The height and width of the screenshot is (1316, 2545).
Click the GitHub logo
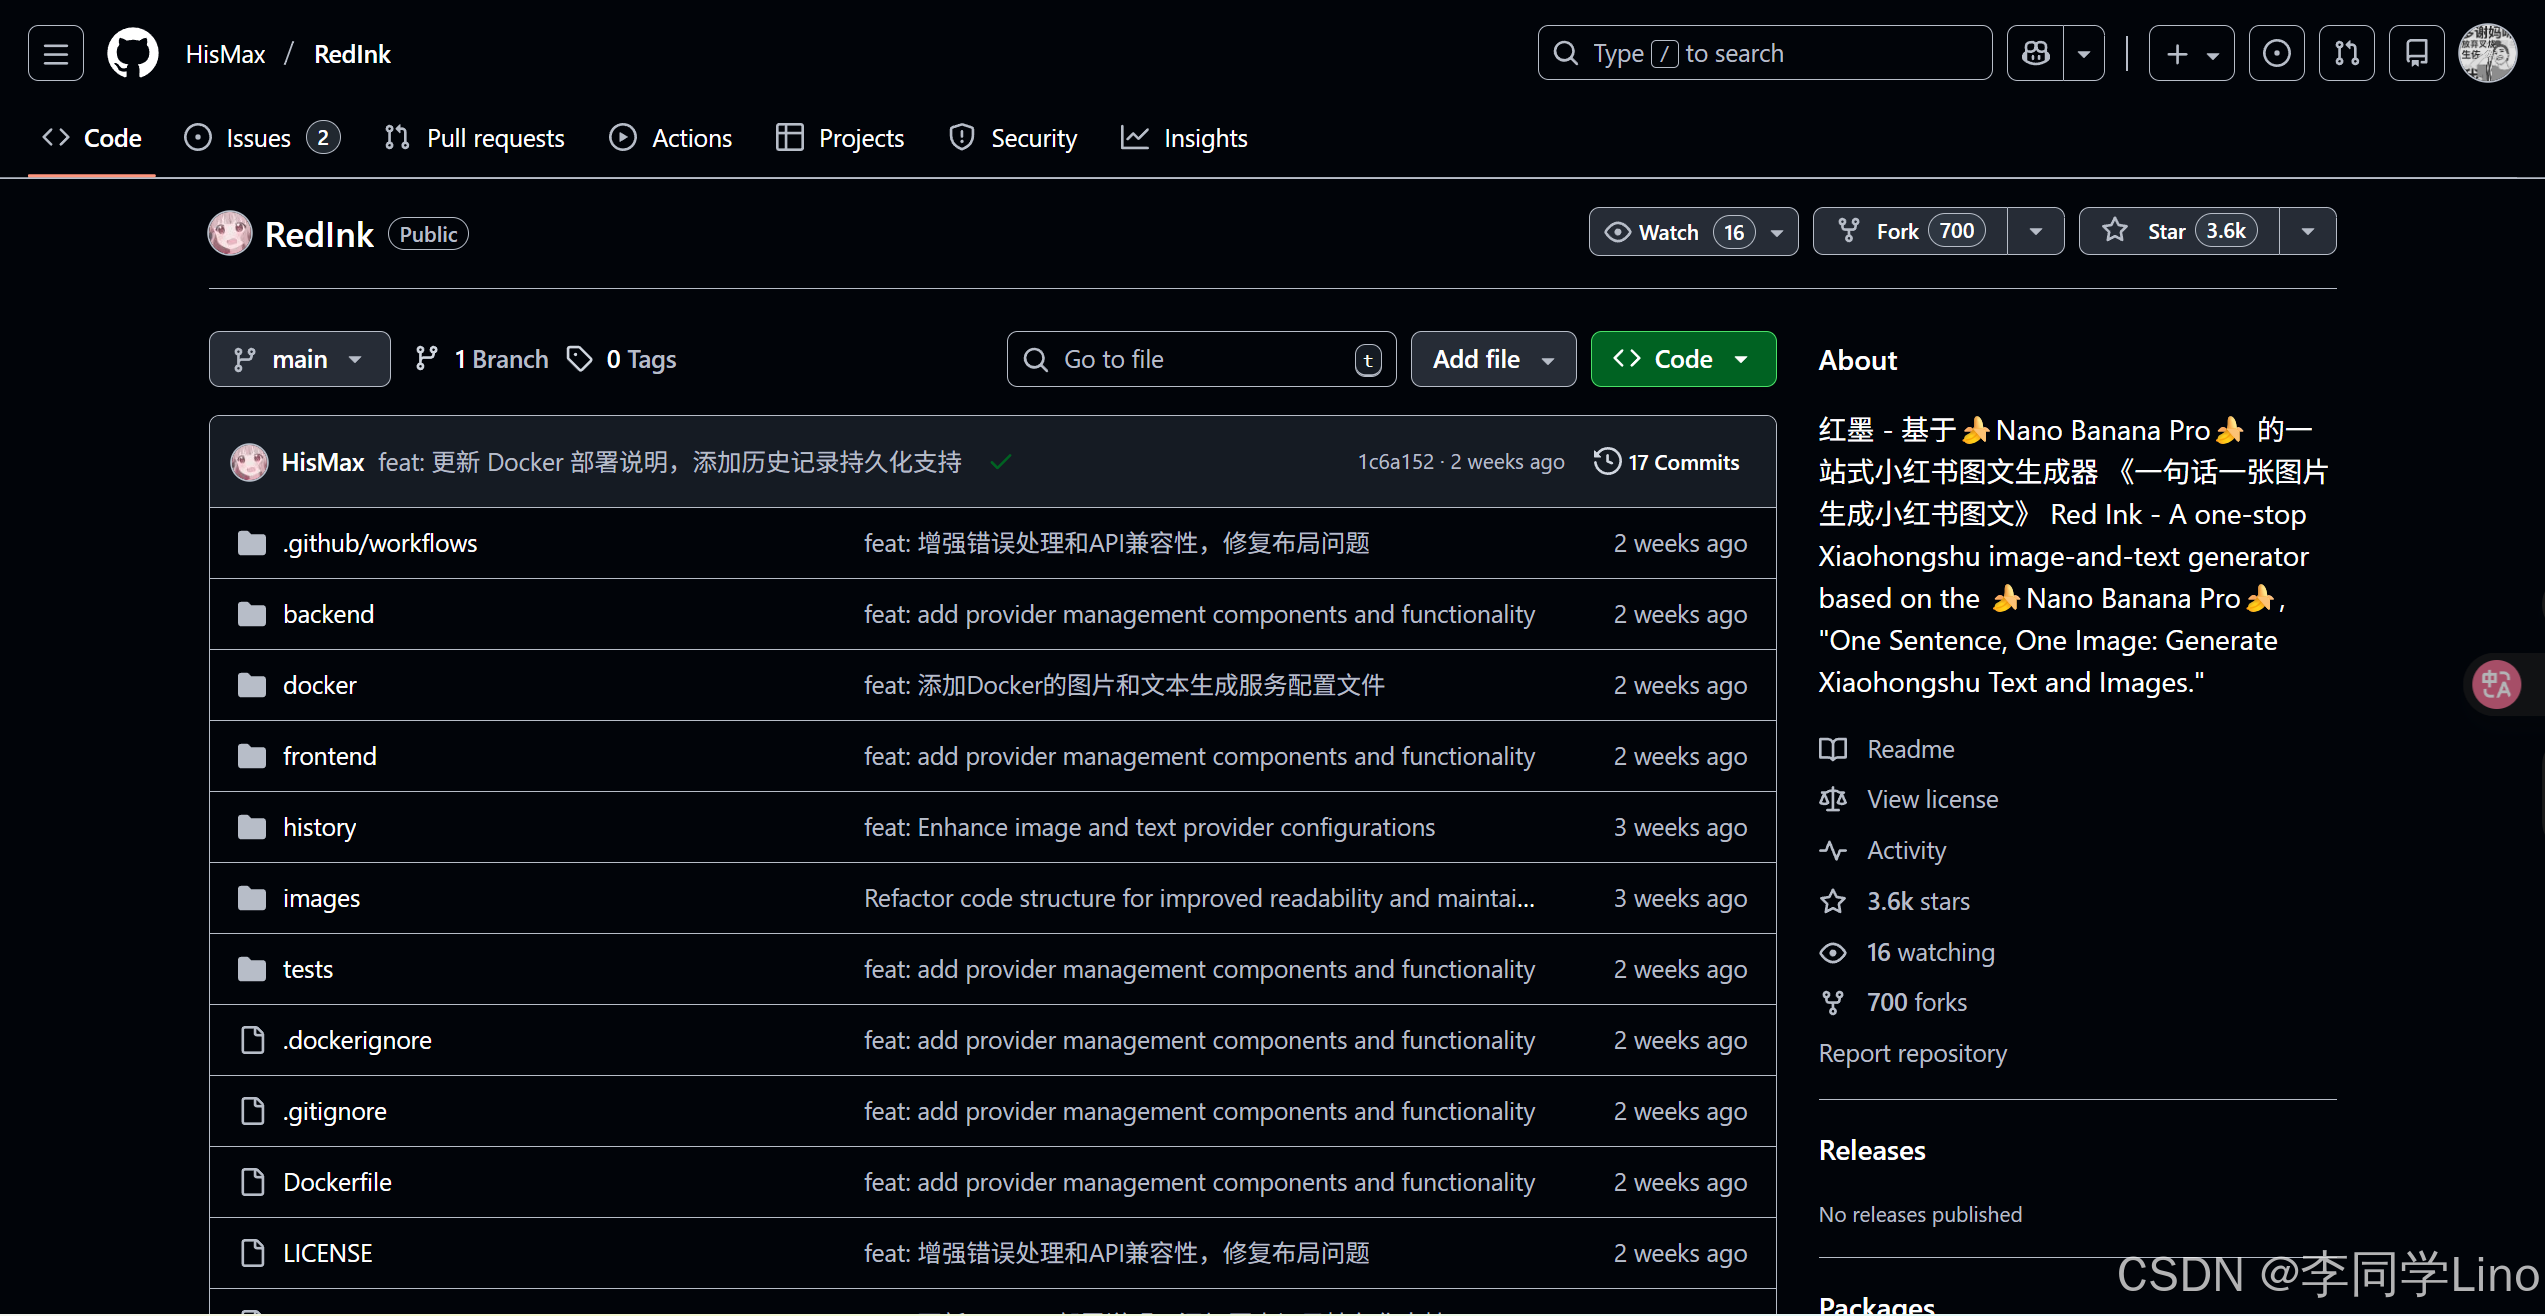[x=133, y=54]
